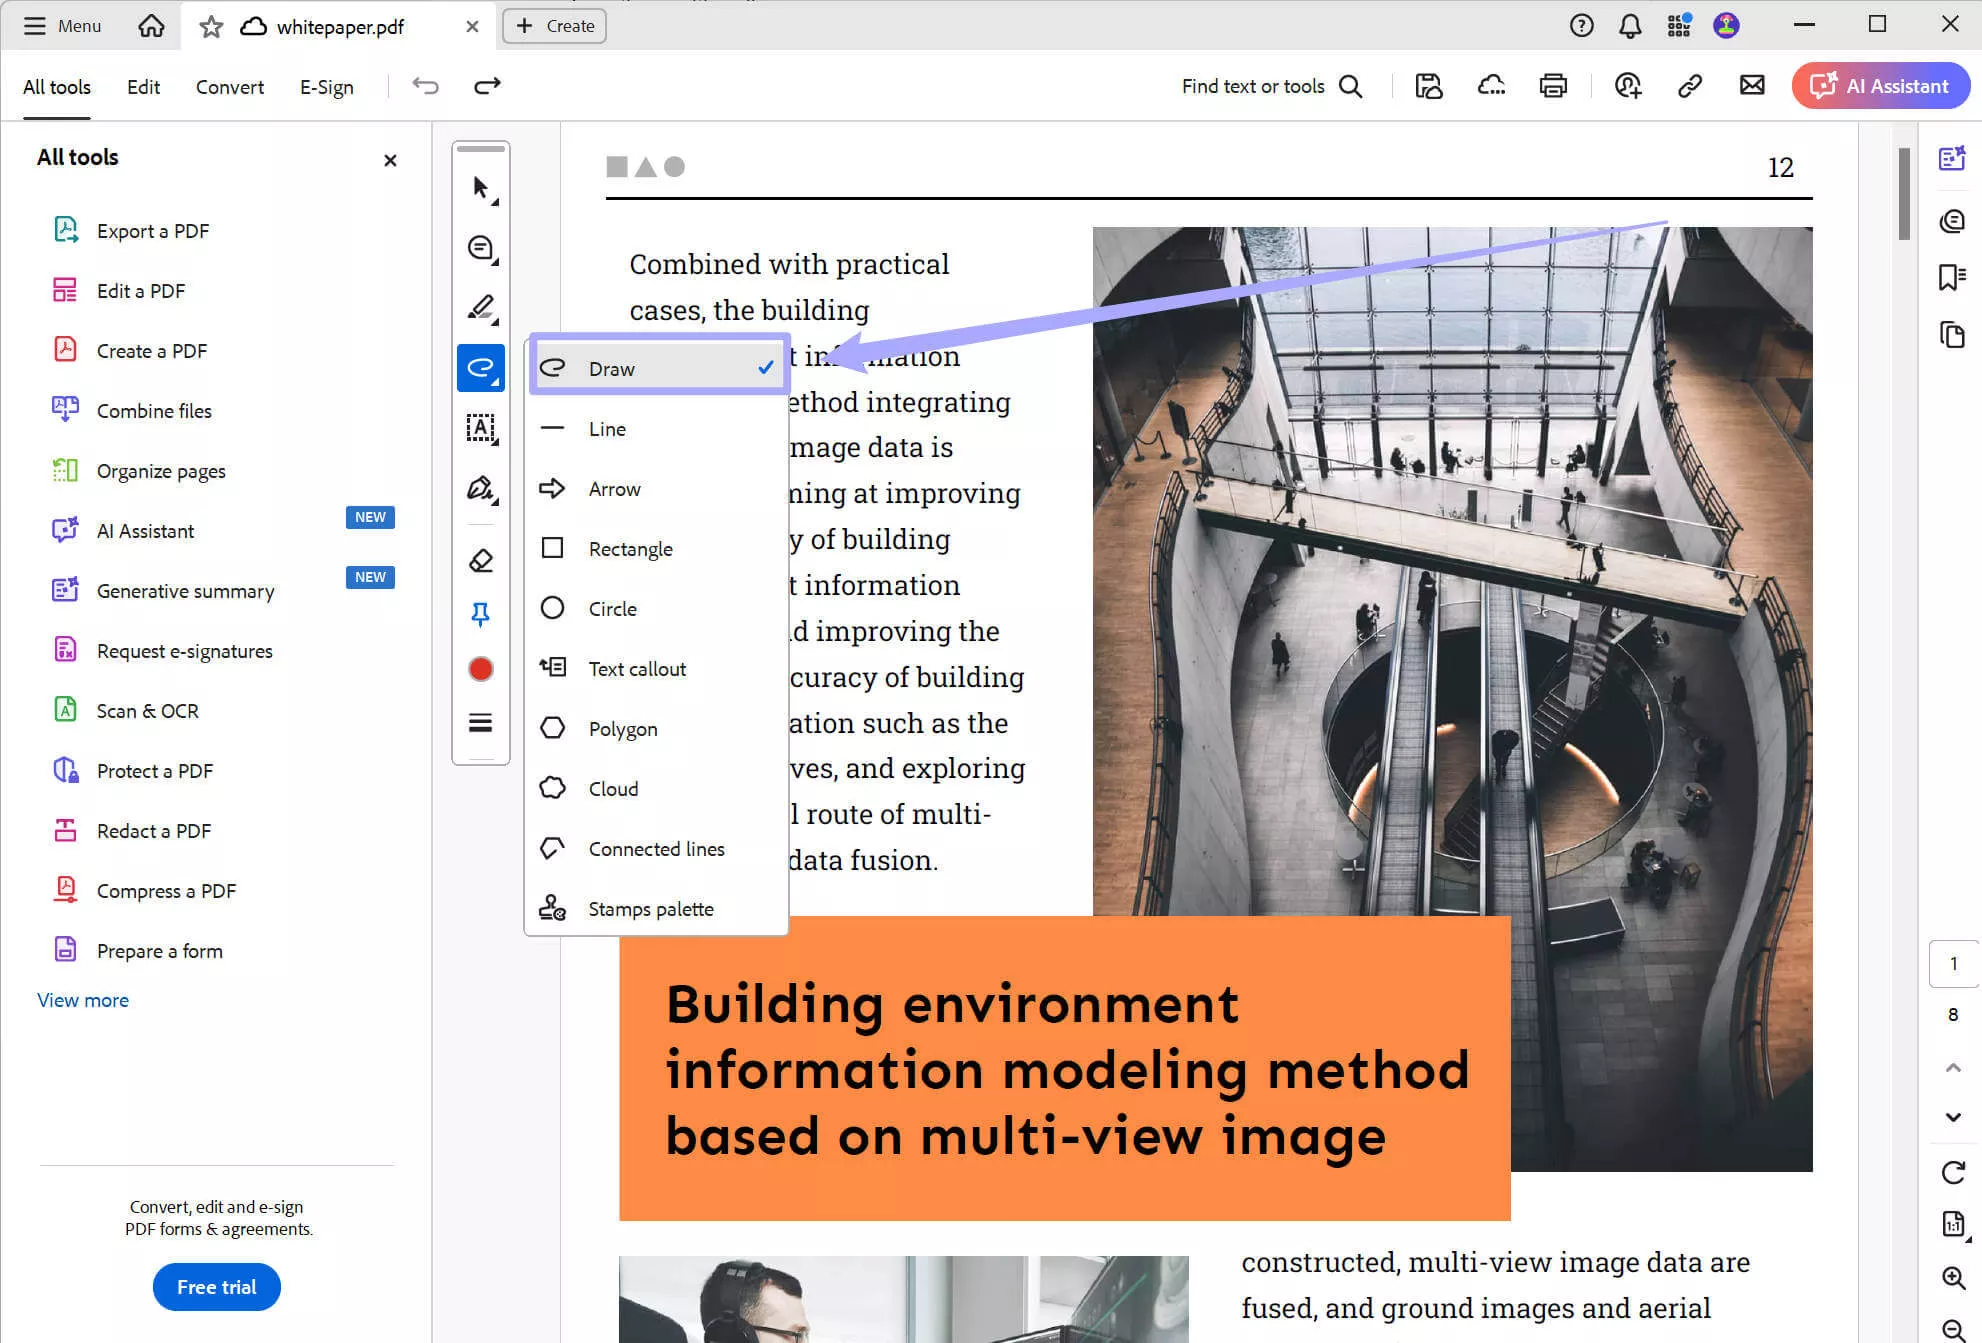Go to next page chevron
The image size is (1982, 1343).
(1953, 1117)
